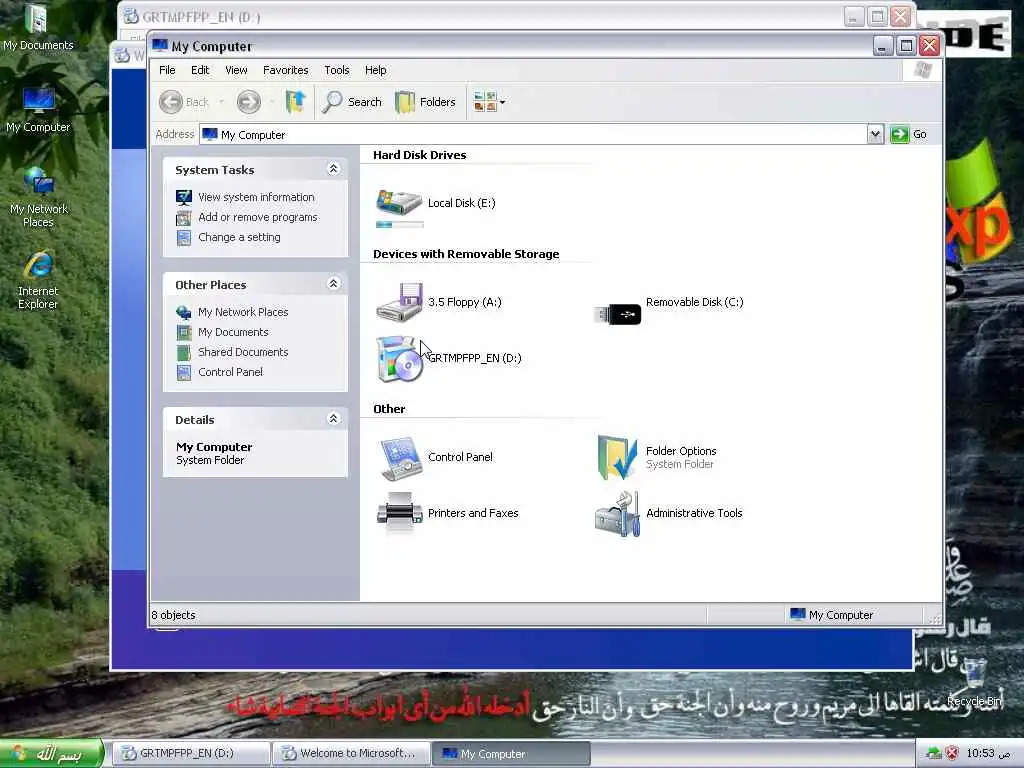The image size is (1024, 768).
Task: Open Printers and Faxes icon
Action: [x=399, y=513]
